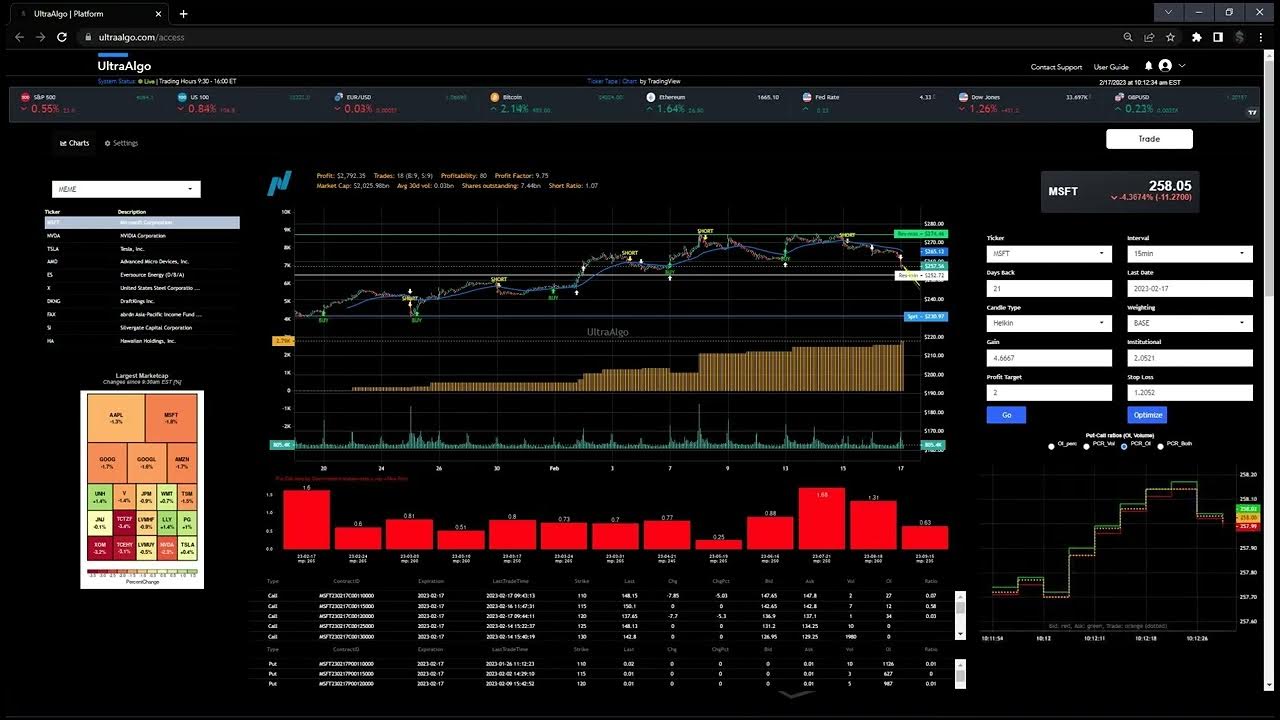Open the browser extensions puzzle icon
This screenshot has width=1280, height=720.
[1197, 37]
